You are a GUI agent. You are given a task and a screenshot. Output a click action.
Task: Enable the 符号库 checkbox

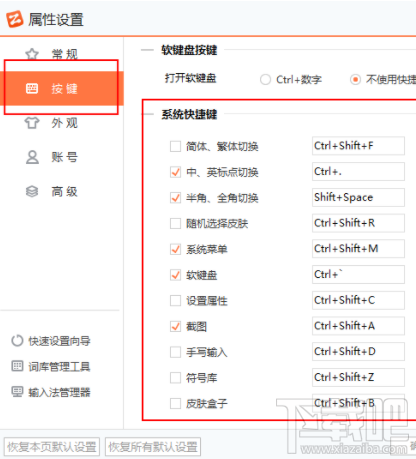click(x=175, y=378)
